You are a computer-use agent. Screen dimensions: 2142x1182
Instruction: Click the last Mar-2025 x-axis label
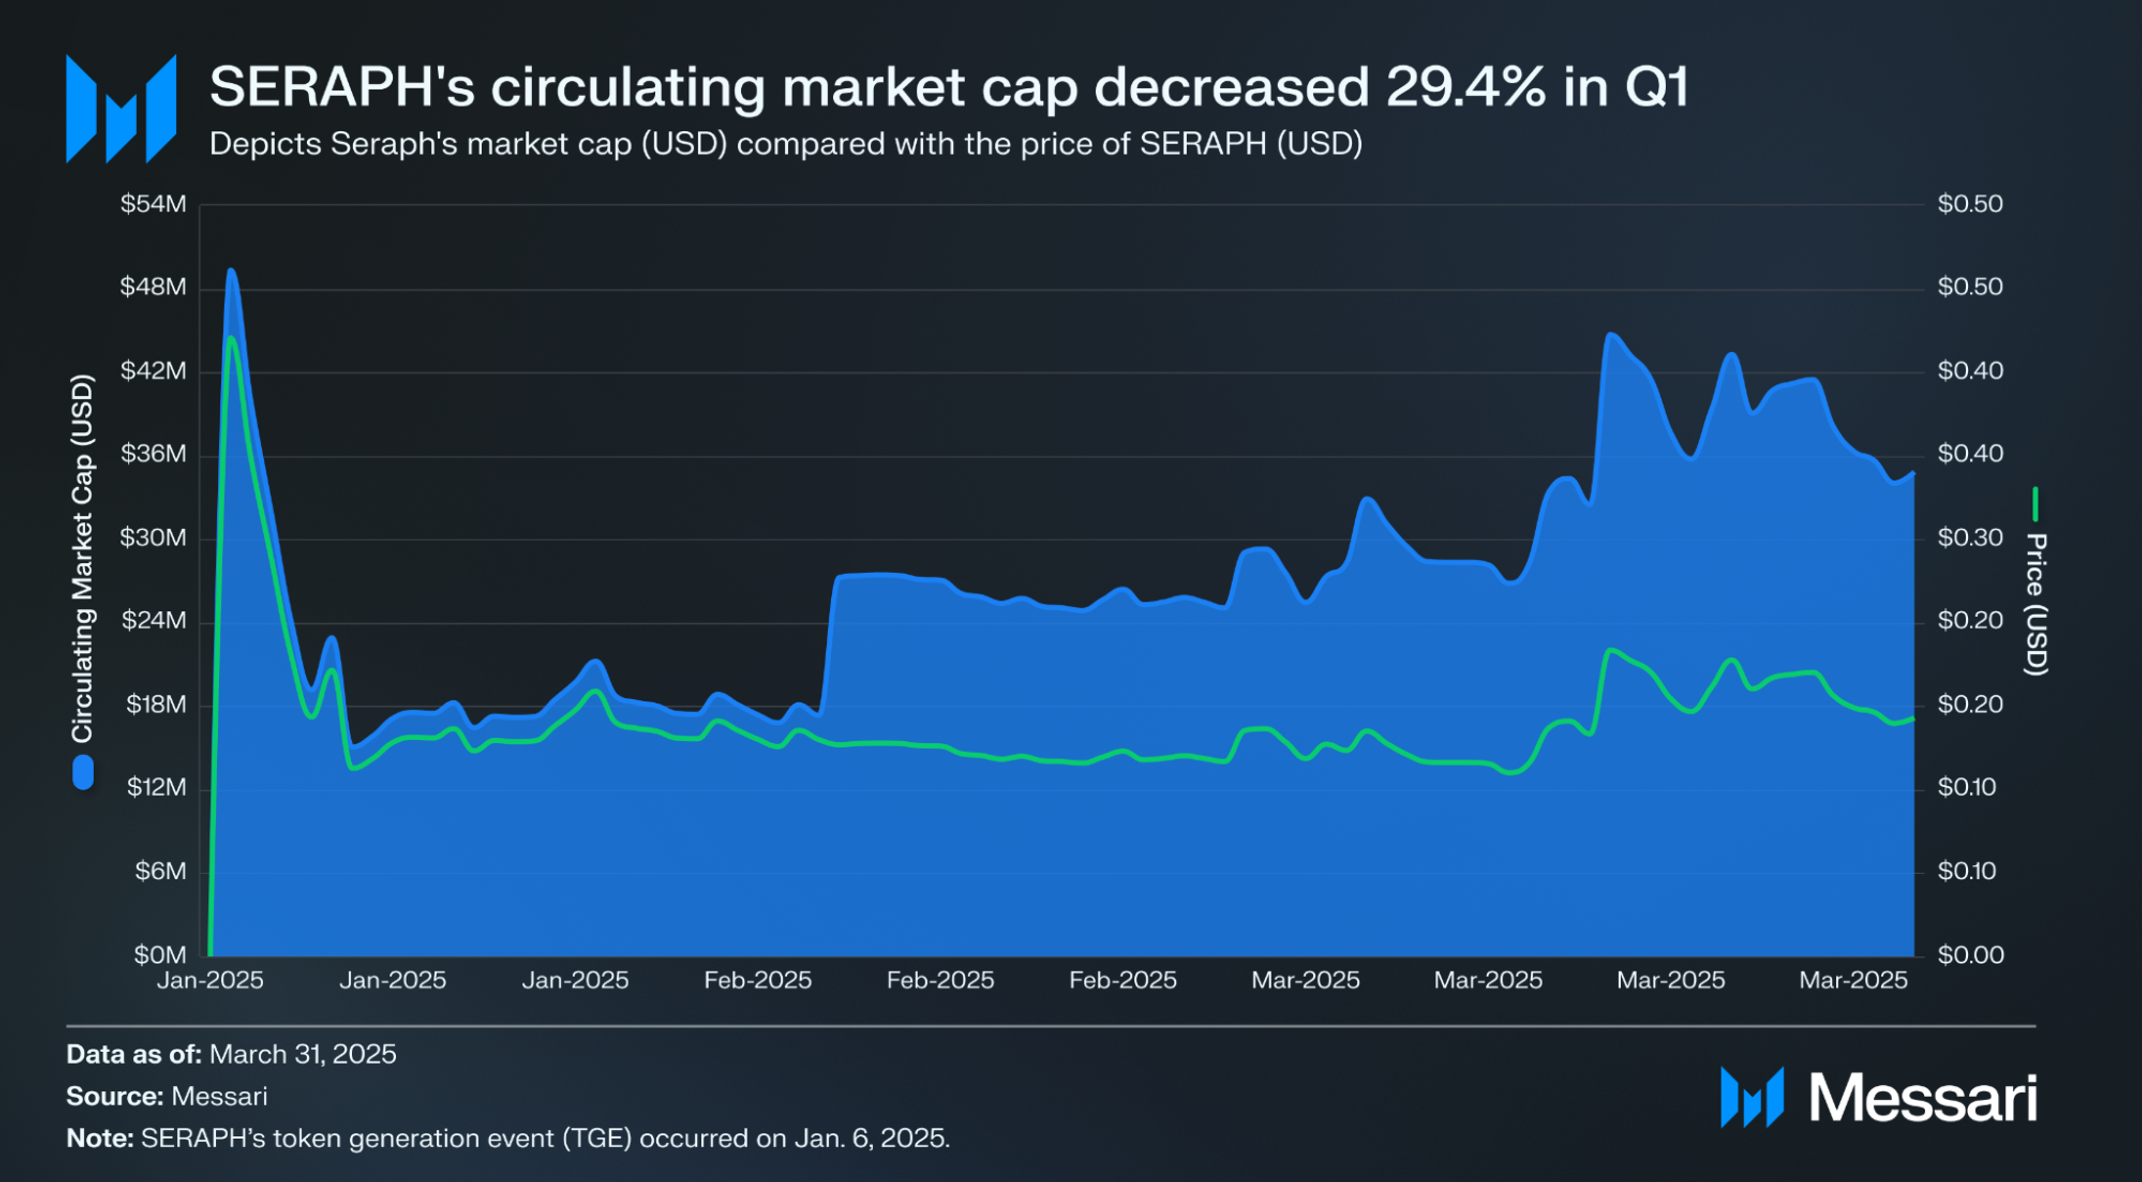pyautogui.click(x=1853, y=980)
